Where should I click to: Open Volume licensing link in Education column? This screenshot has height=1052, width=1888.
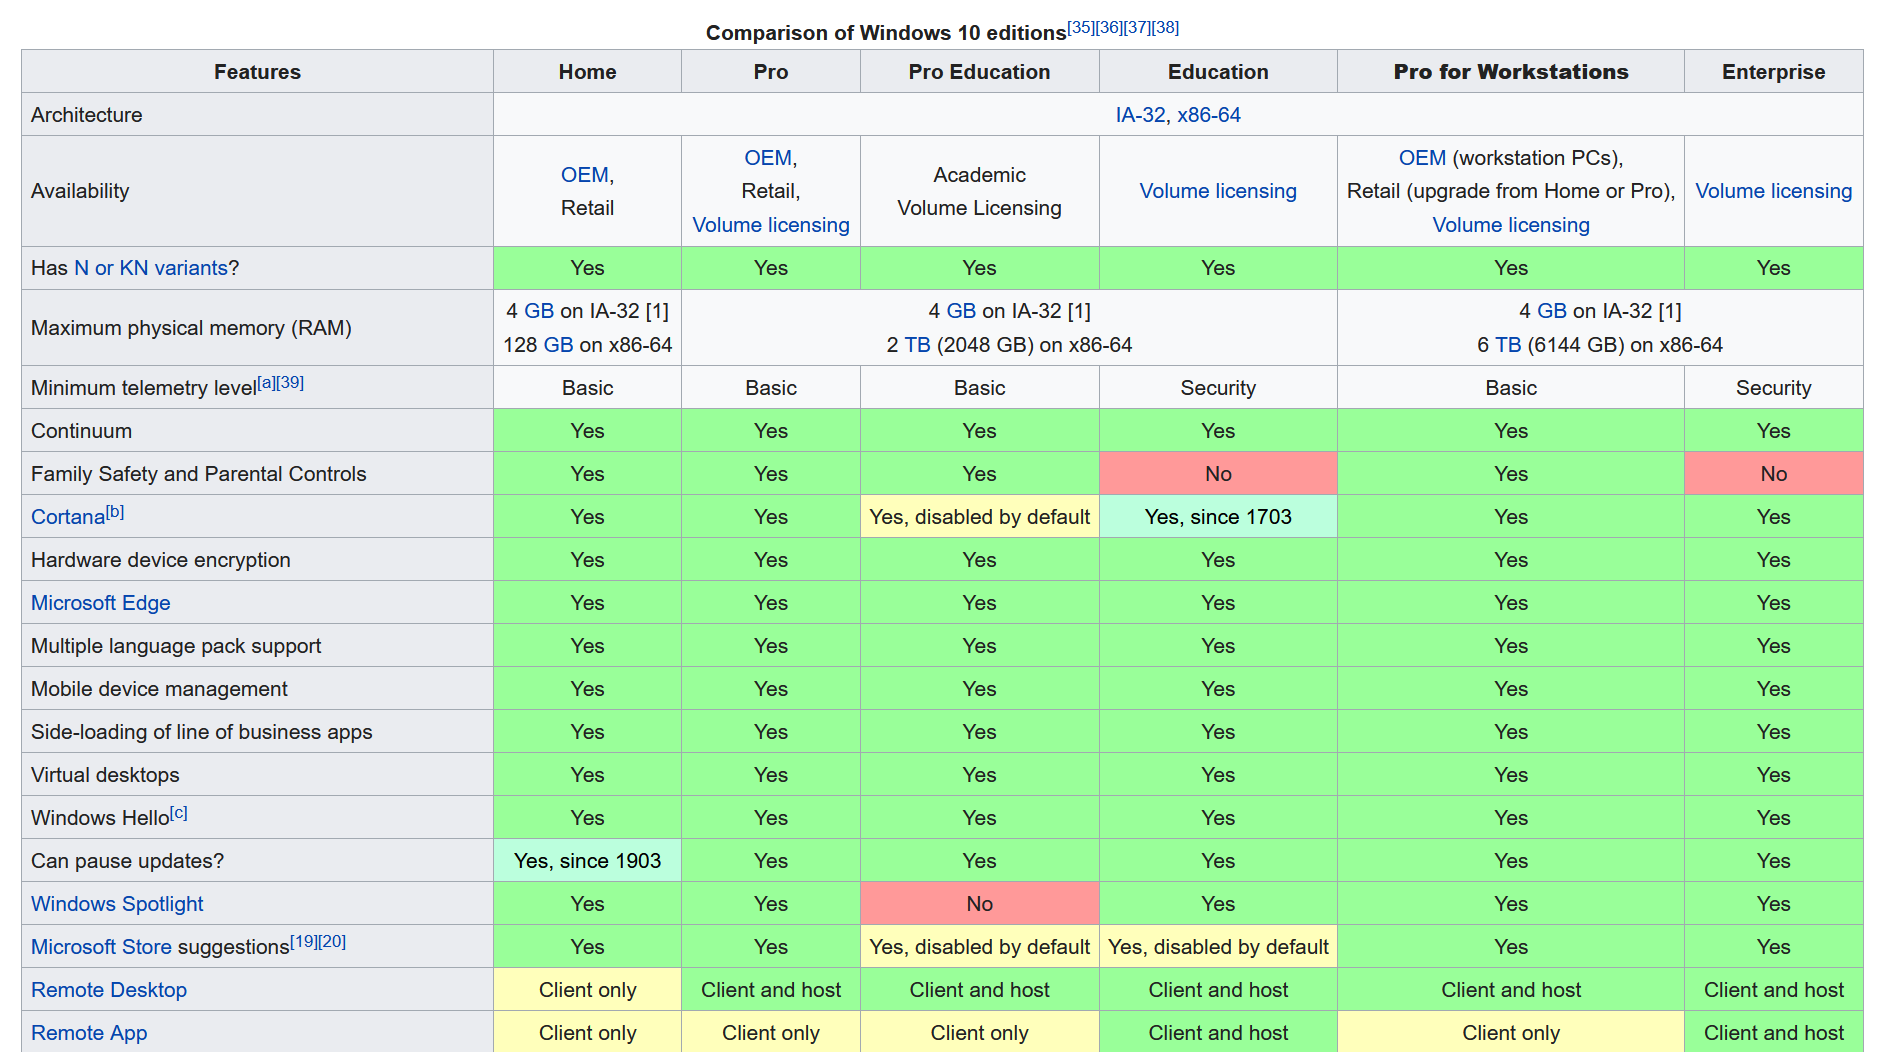(x=1218, y=191)
